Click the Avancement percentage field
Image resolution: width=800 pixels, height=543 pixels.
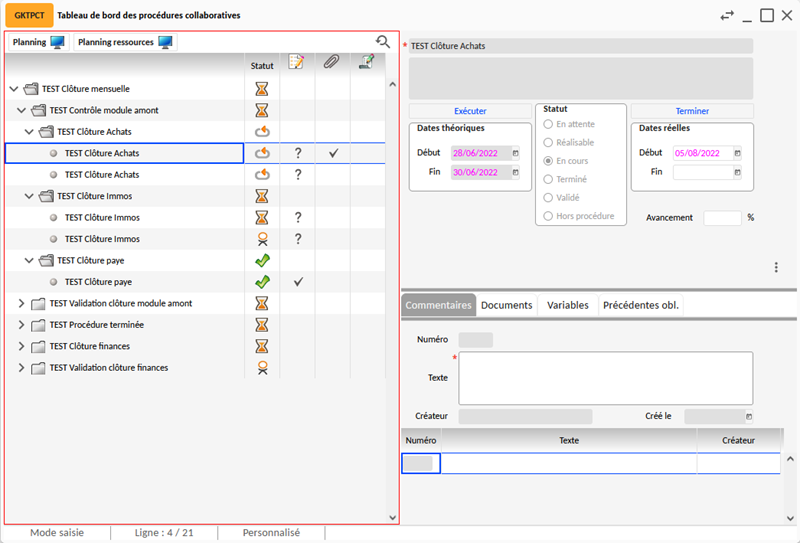coord(722,218)
